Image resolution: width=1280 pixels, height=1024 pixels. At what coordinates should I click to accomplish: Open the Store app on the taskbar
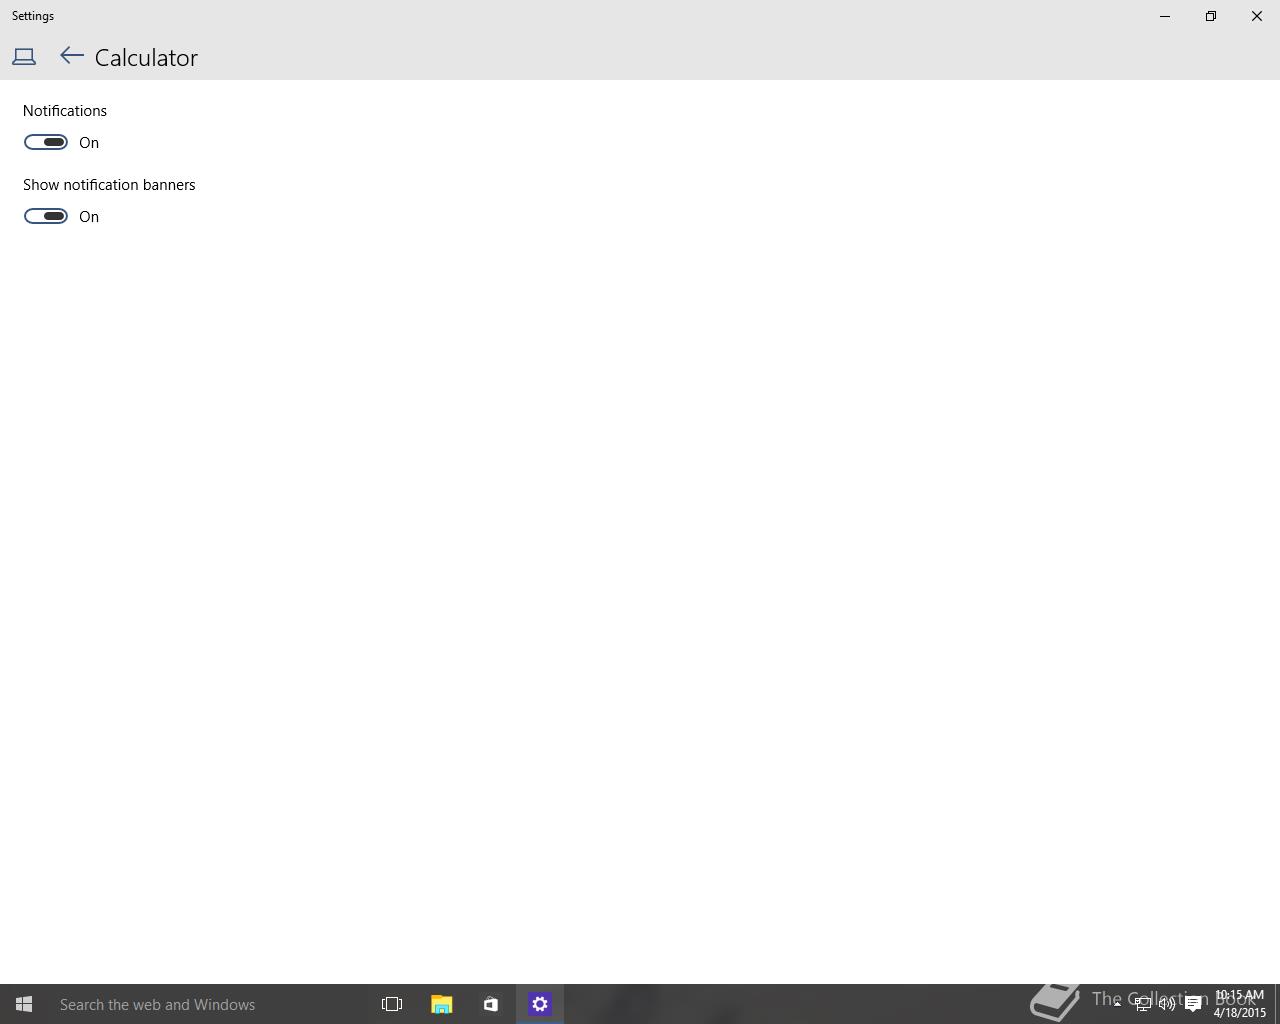(490, 1004)
